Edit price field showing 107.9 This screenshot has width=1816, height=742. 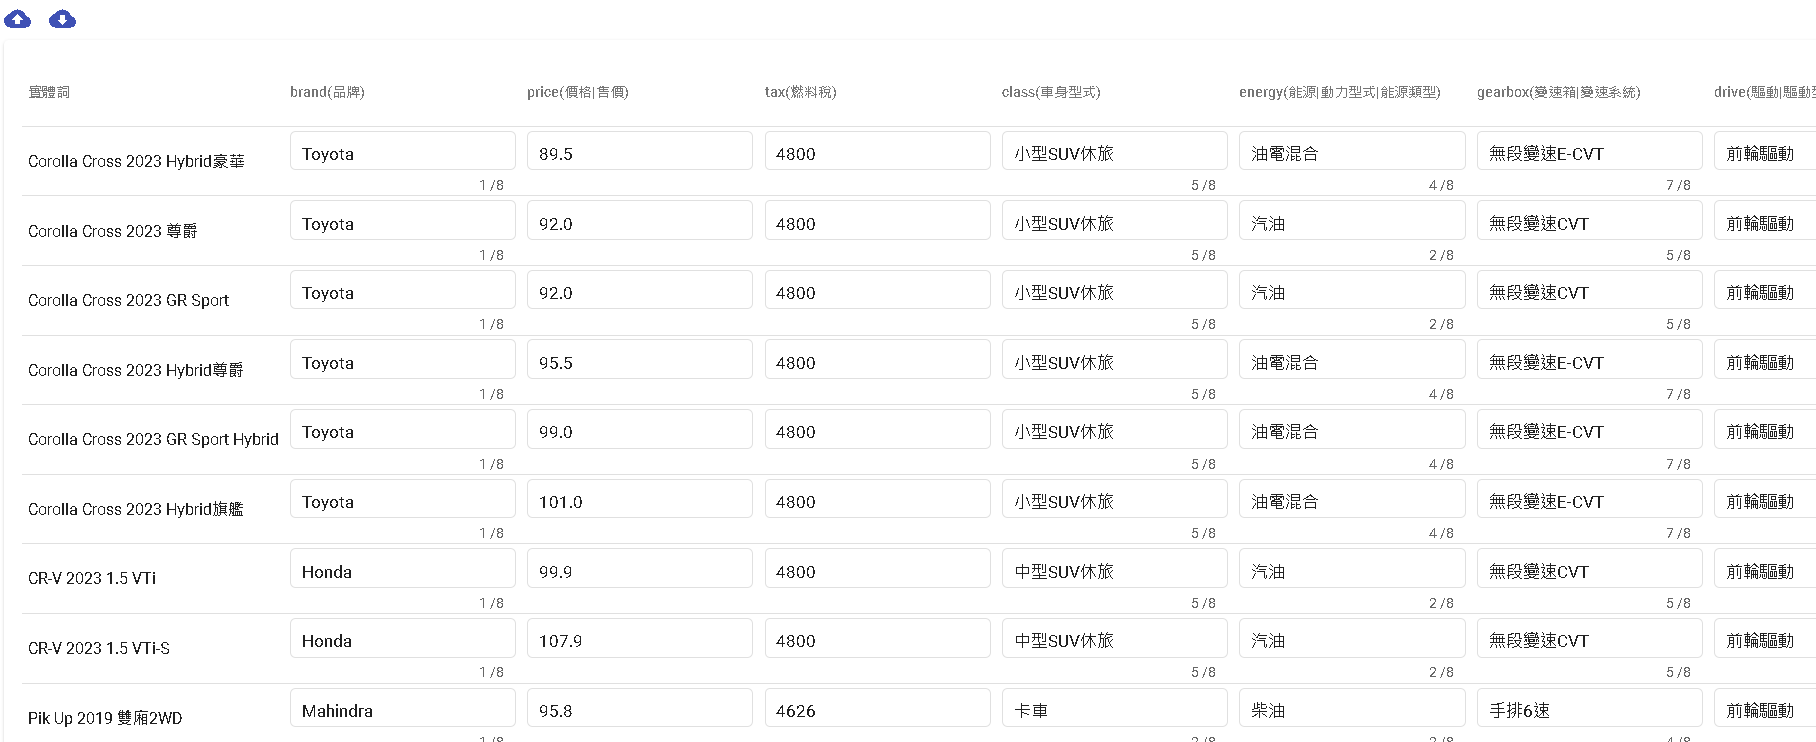[640, 637]
